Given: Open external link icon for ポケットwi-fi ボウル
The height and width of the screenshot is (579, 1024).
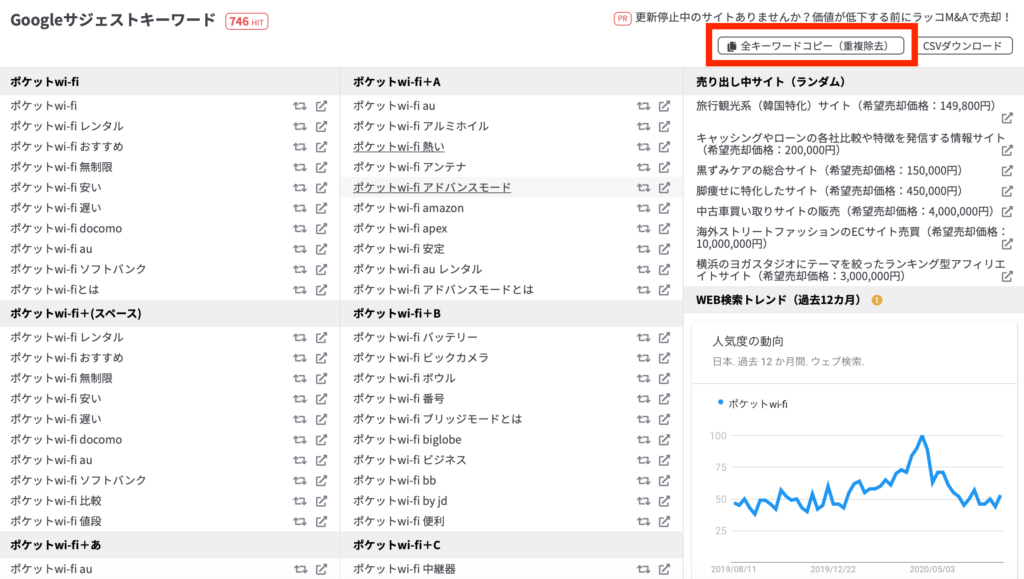Looking at the screenshot, I should [664, 379].
